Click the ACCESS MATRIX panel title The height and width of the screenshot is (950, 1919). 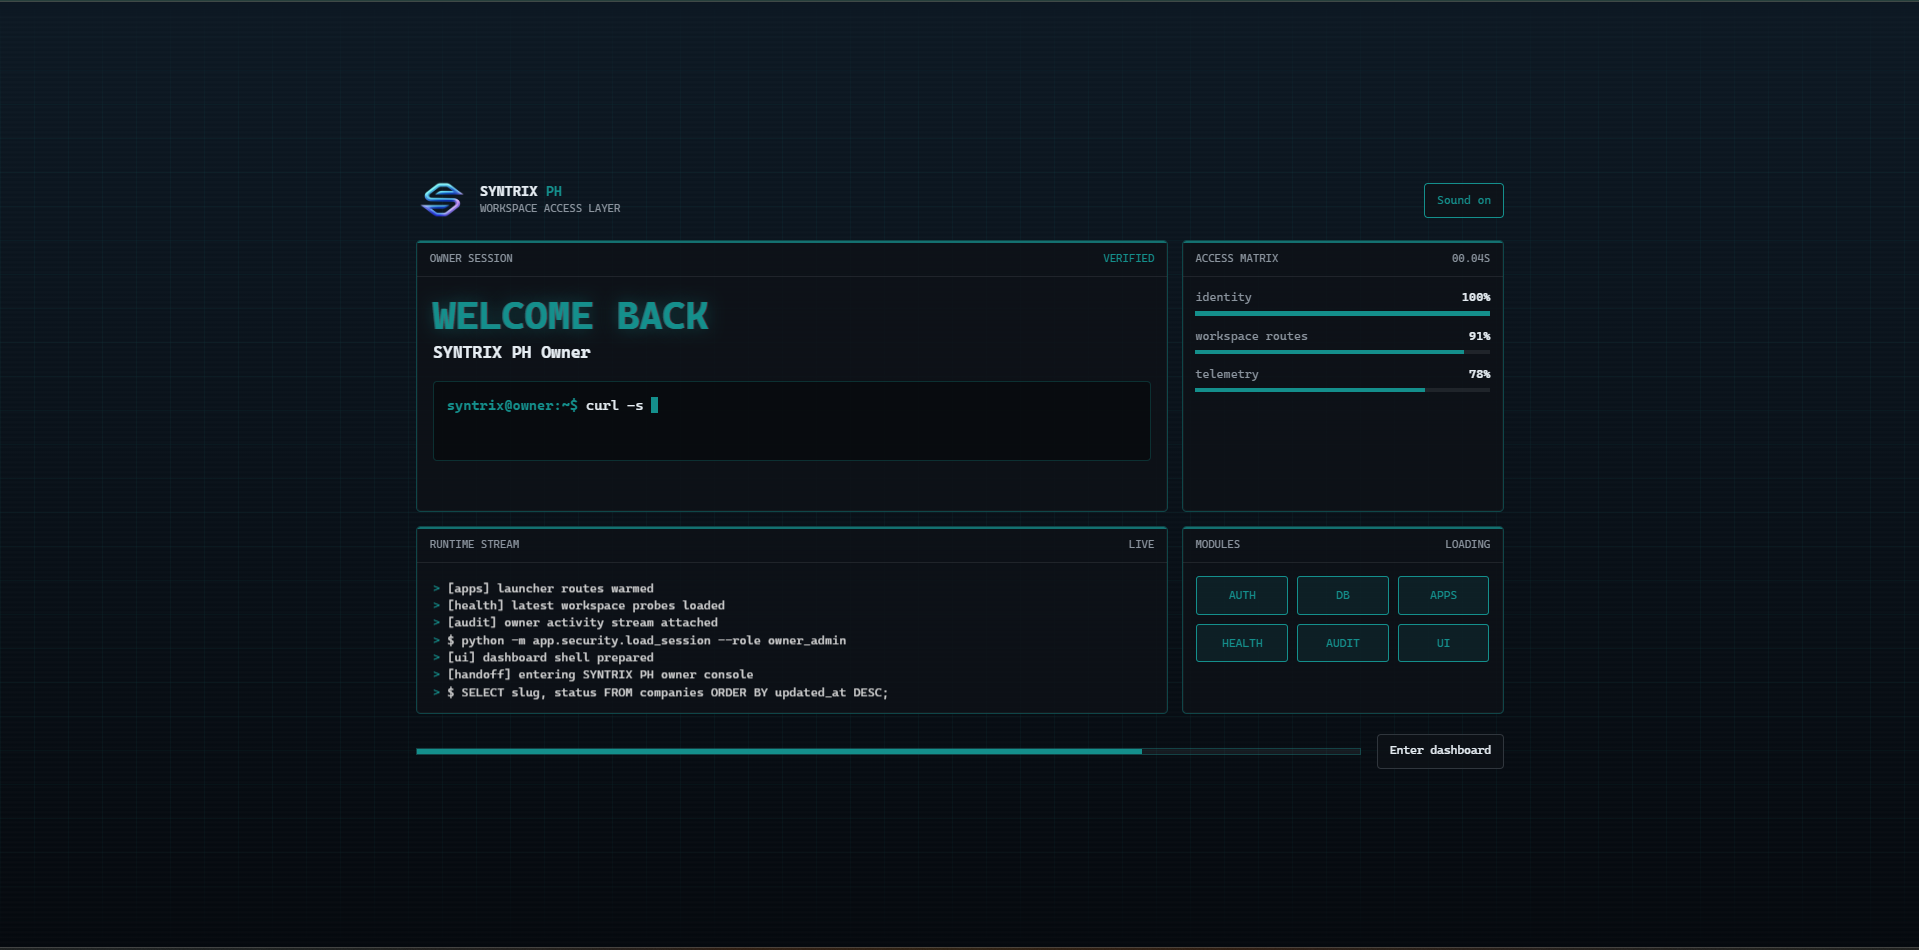click(1236, 258)
